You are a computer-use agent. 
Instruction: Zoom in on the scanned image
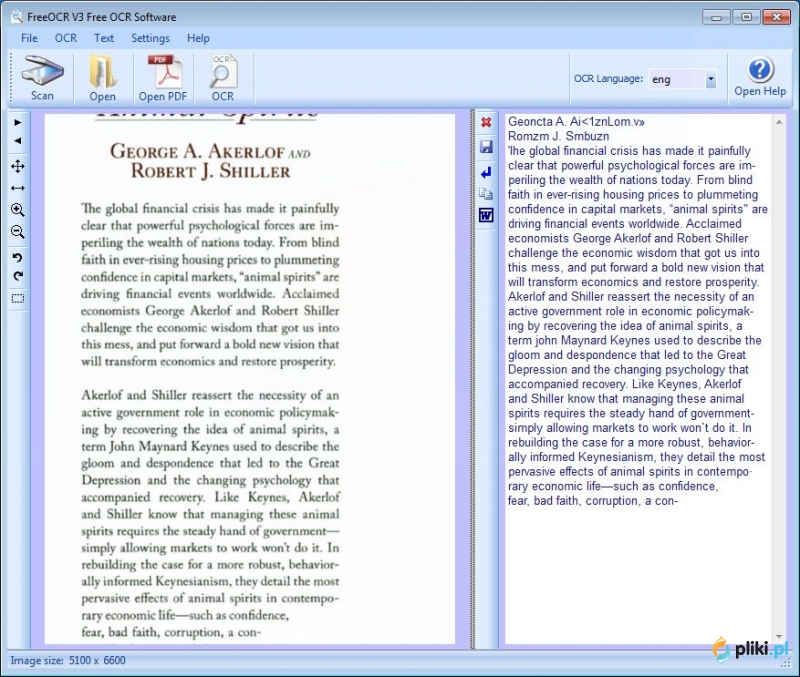(x=18, y=210)
